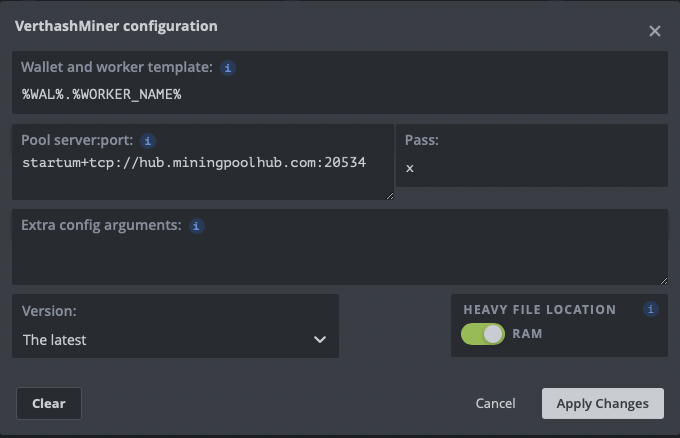Viewport: 680px width, 438px height.
Task: Close the VerthashMiner configuration dialog
Action: (654, 31)
